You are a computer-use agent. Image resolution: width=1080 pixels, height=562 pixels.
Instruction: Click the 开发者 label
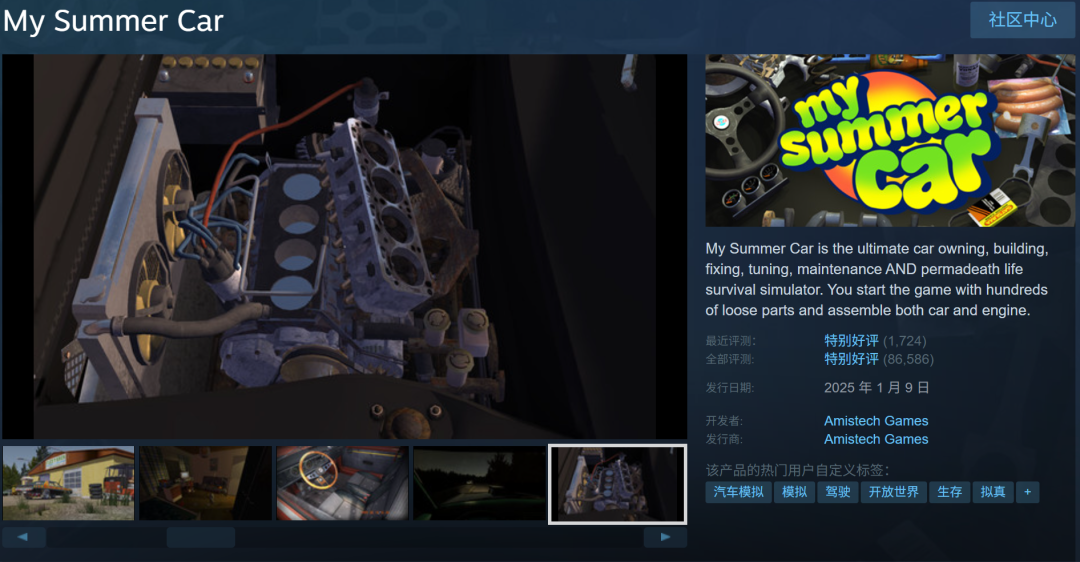(x=724, y=421)
